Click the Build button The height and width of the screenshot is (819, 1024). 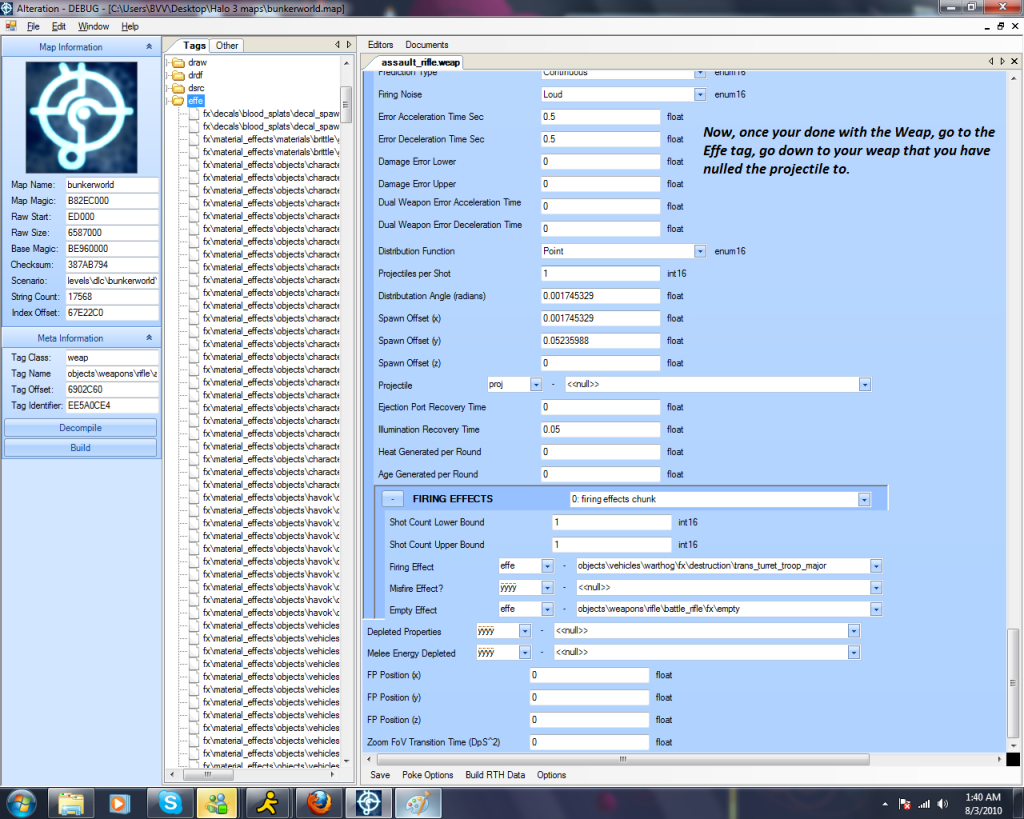click(80, 447)
